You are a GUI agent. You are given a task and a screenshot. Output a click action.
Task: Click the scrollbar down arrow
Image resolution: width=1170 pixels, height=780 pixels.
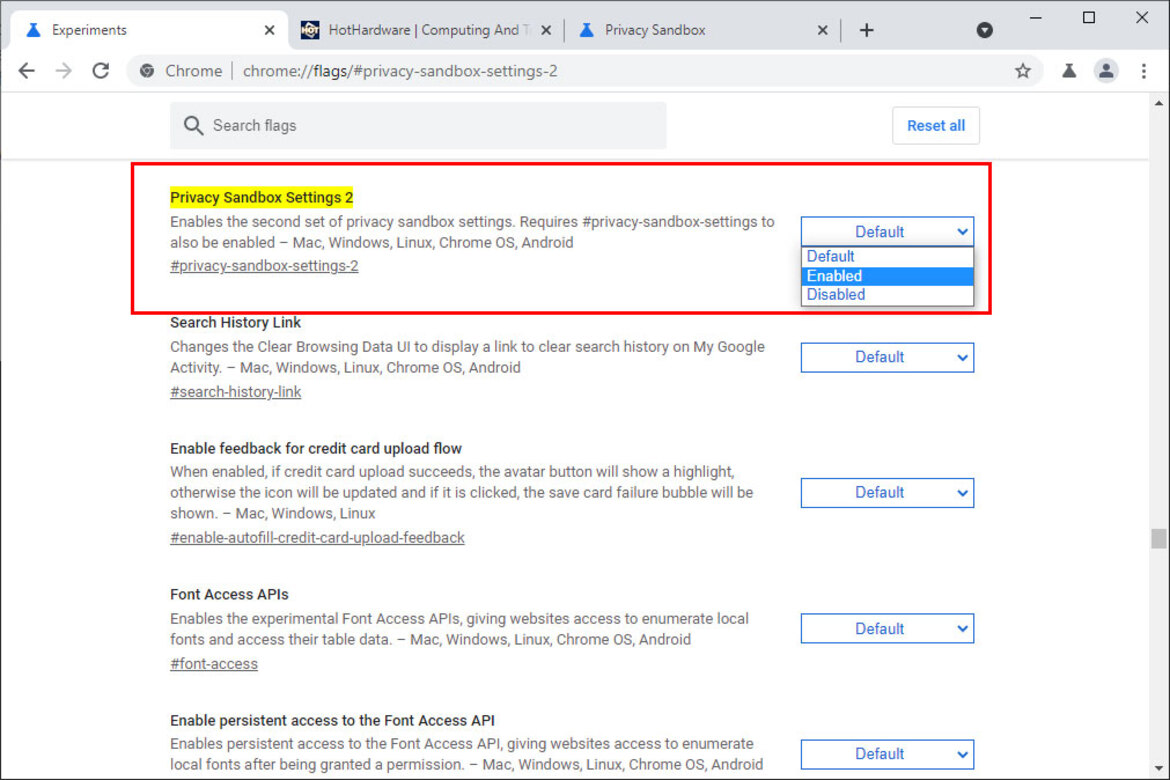(x=1158, y=768)
